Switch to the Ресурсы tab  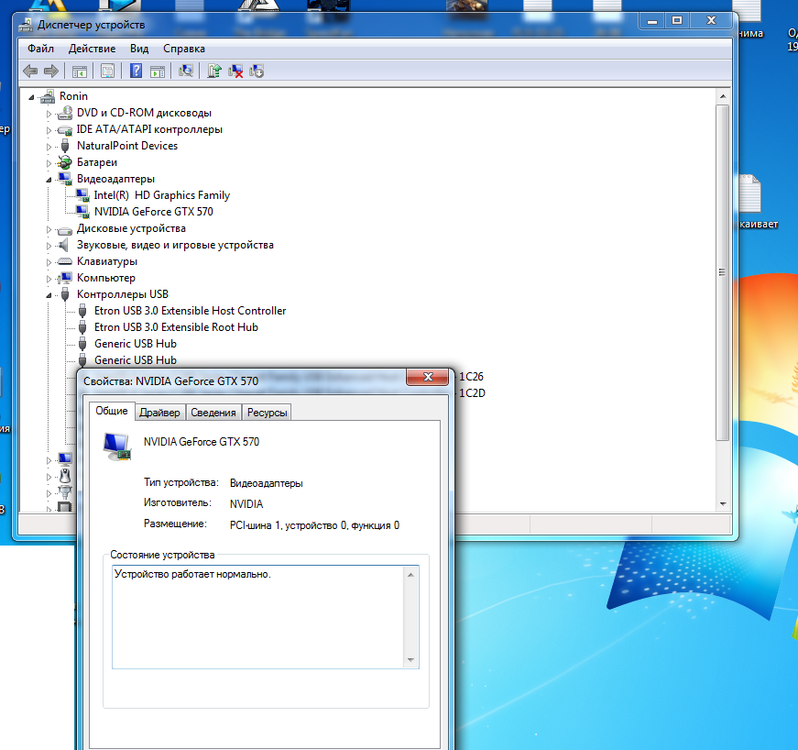(x=267, y=413)
